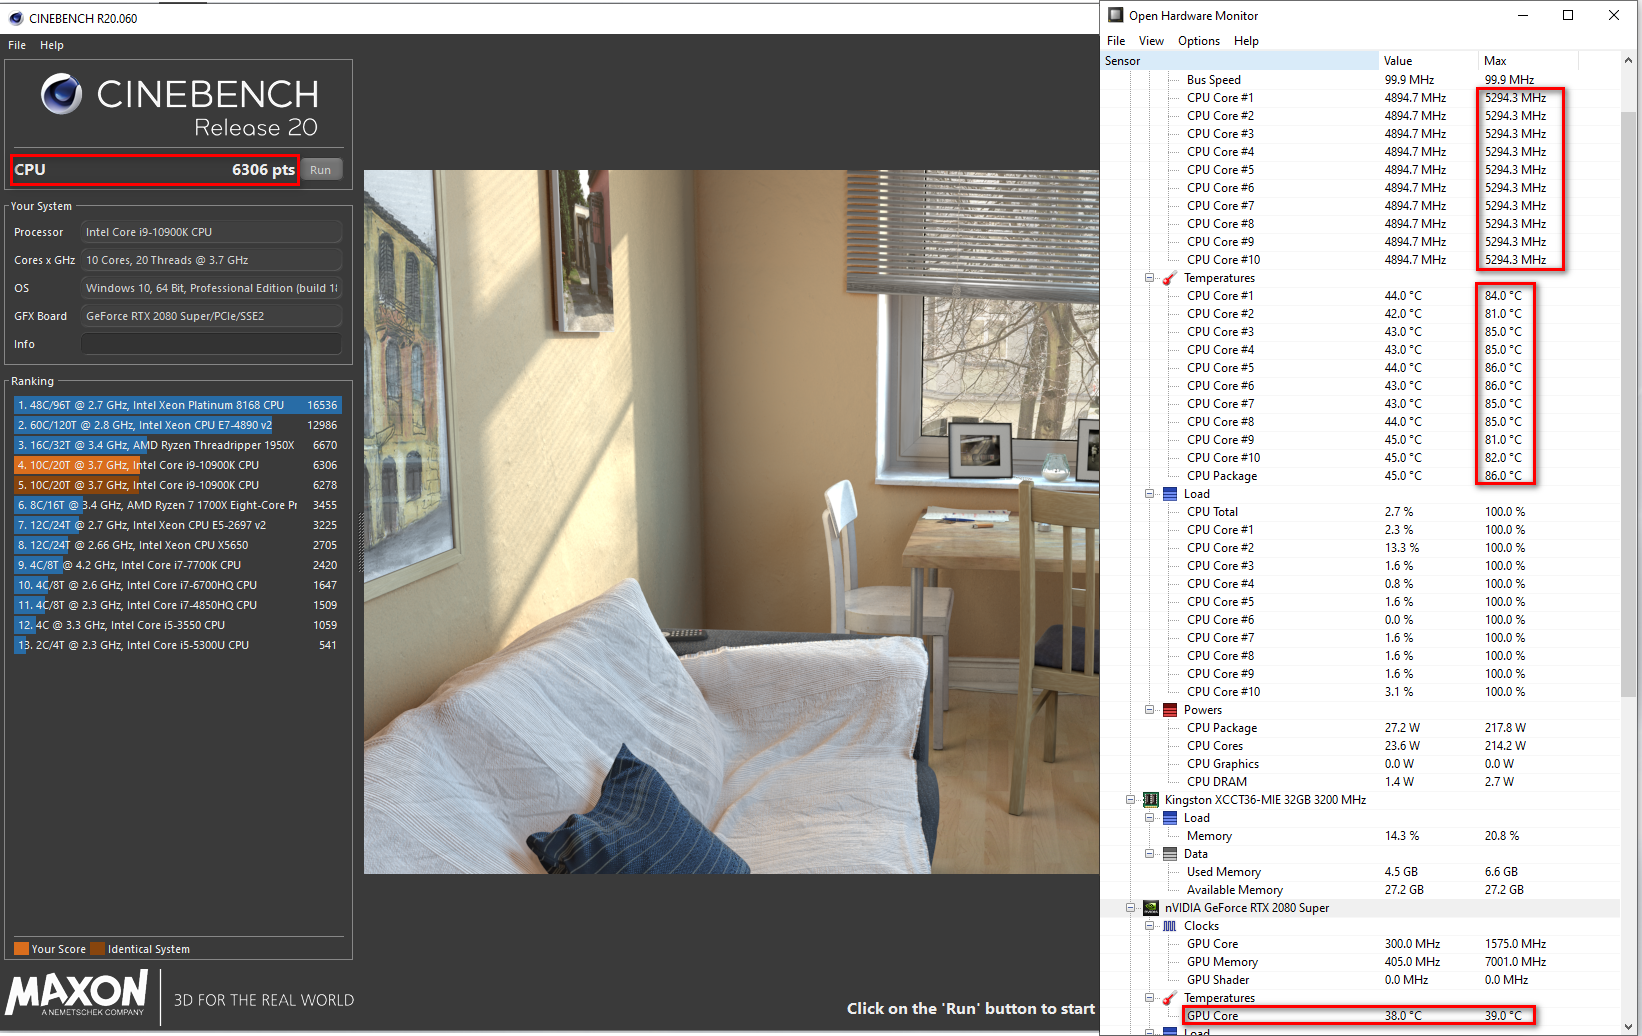
Task: Open the Help menu in Open Hardware Monitor
Action: pos(1246,41)
